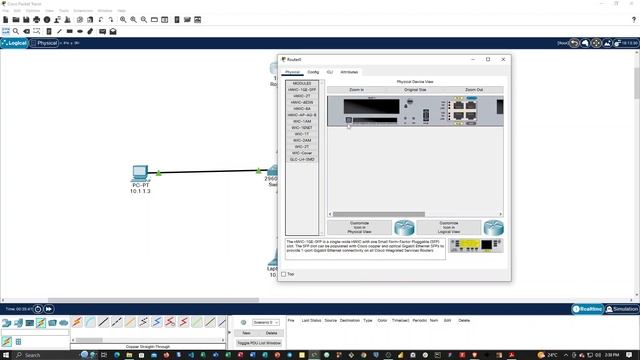Select the Draw Ellipse tool
Screen dimensions: 640x360
(x=80, y=31)
